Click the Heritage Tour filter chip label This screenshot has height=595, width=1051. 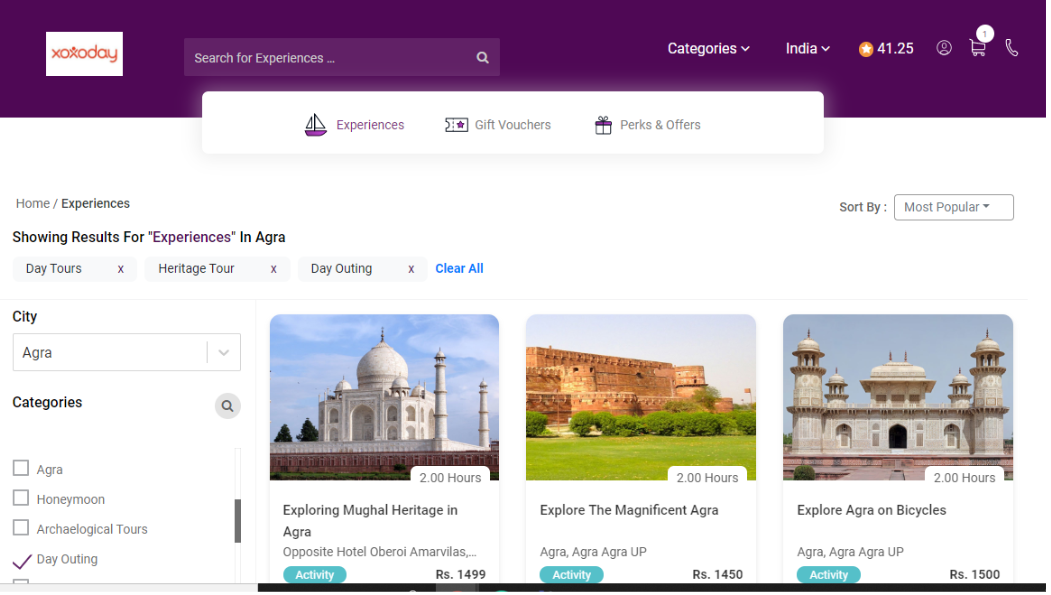click(x=197, y=270)
